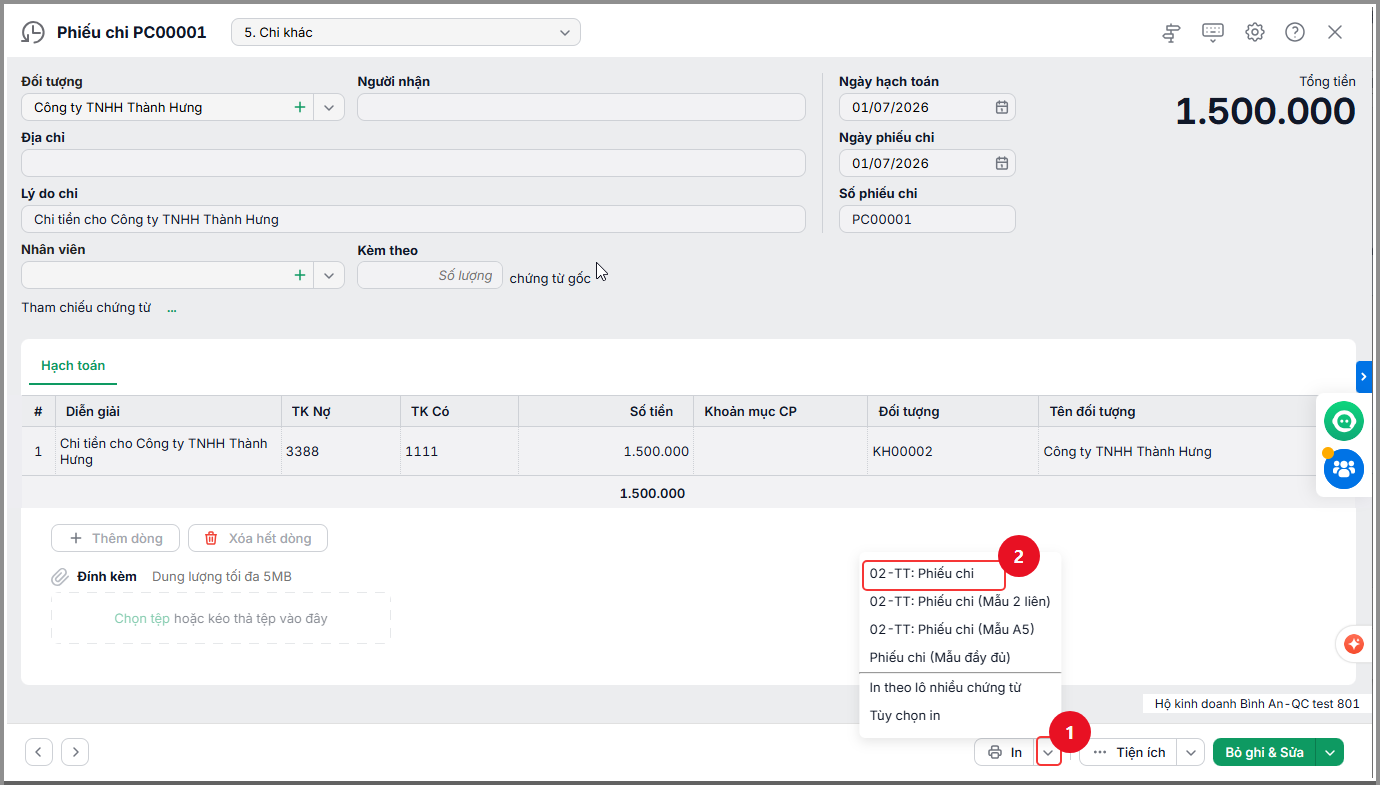1380x785 pixels.
Task: Expand Tiện ích dropdown arrow
Action: tap(1190, 752)
